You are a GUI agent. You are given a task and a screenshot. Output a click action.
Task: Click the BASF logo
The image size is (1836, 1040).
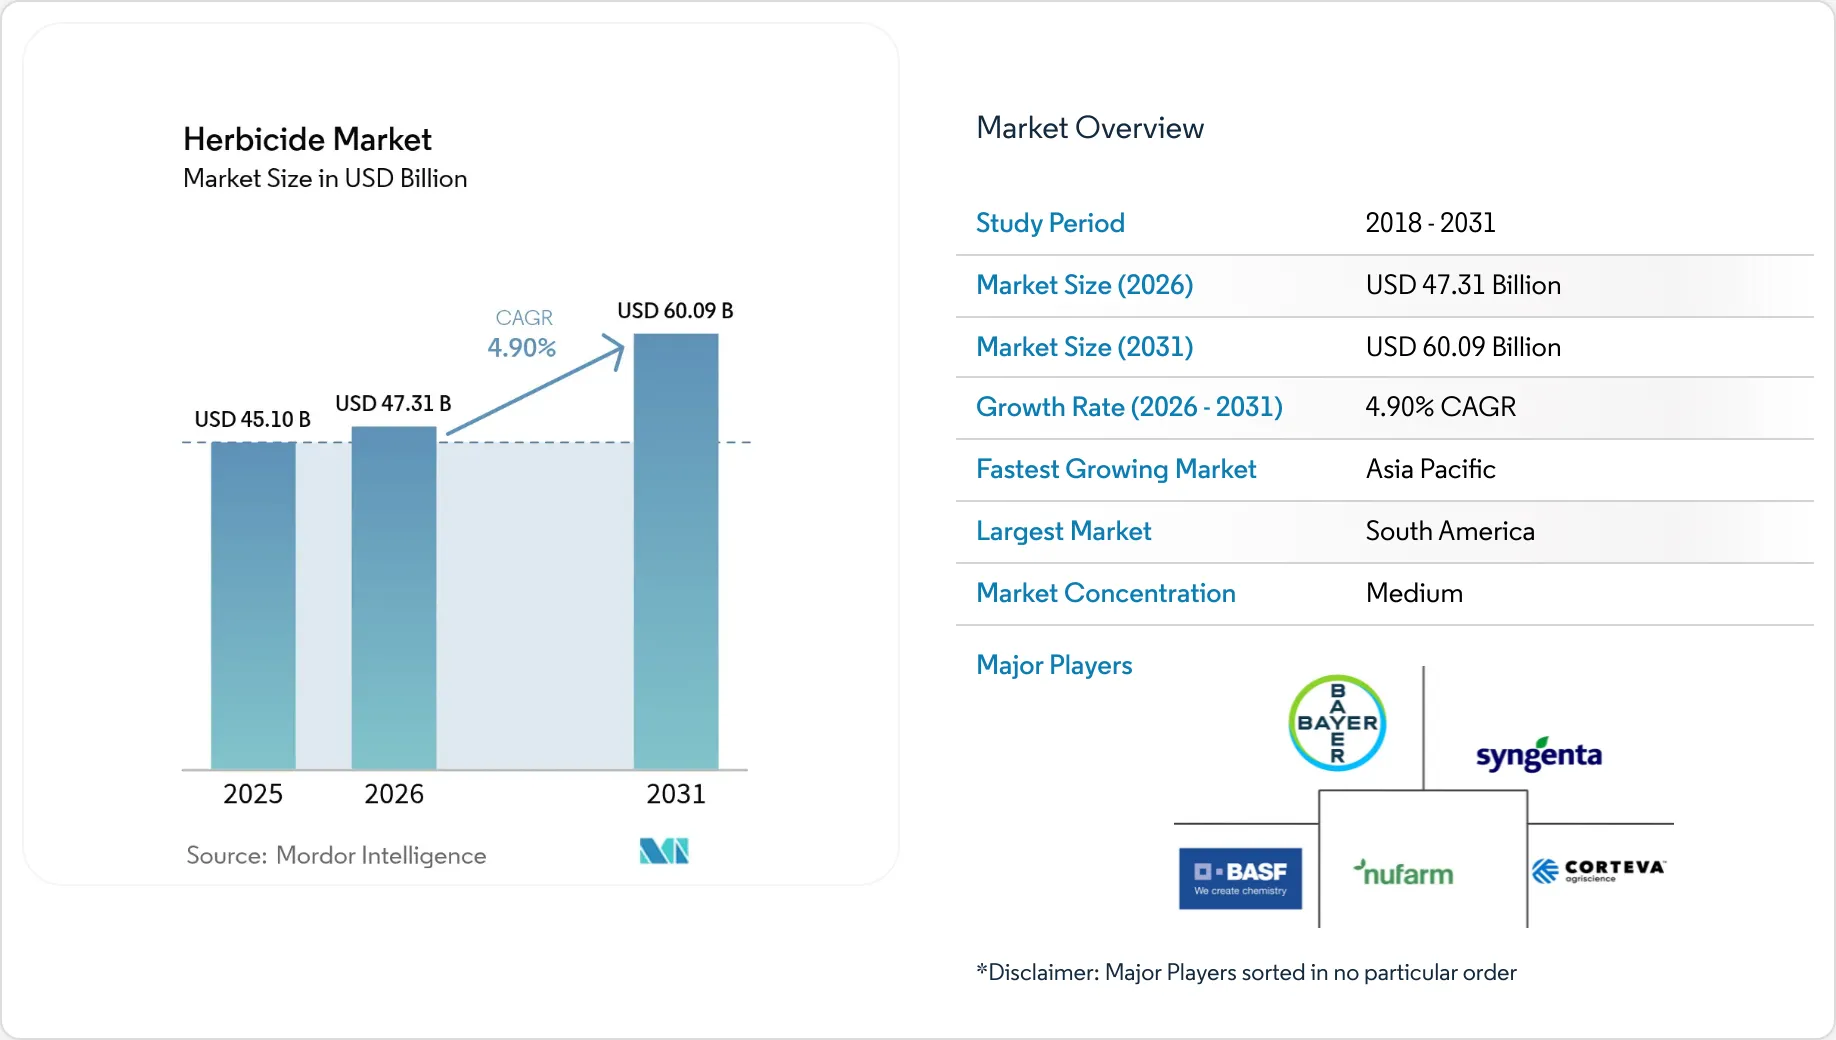point(1240,878)
